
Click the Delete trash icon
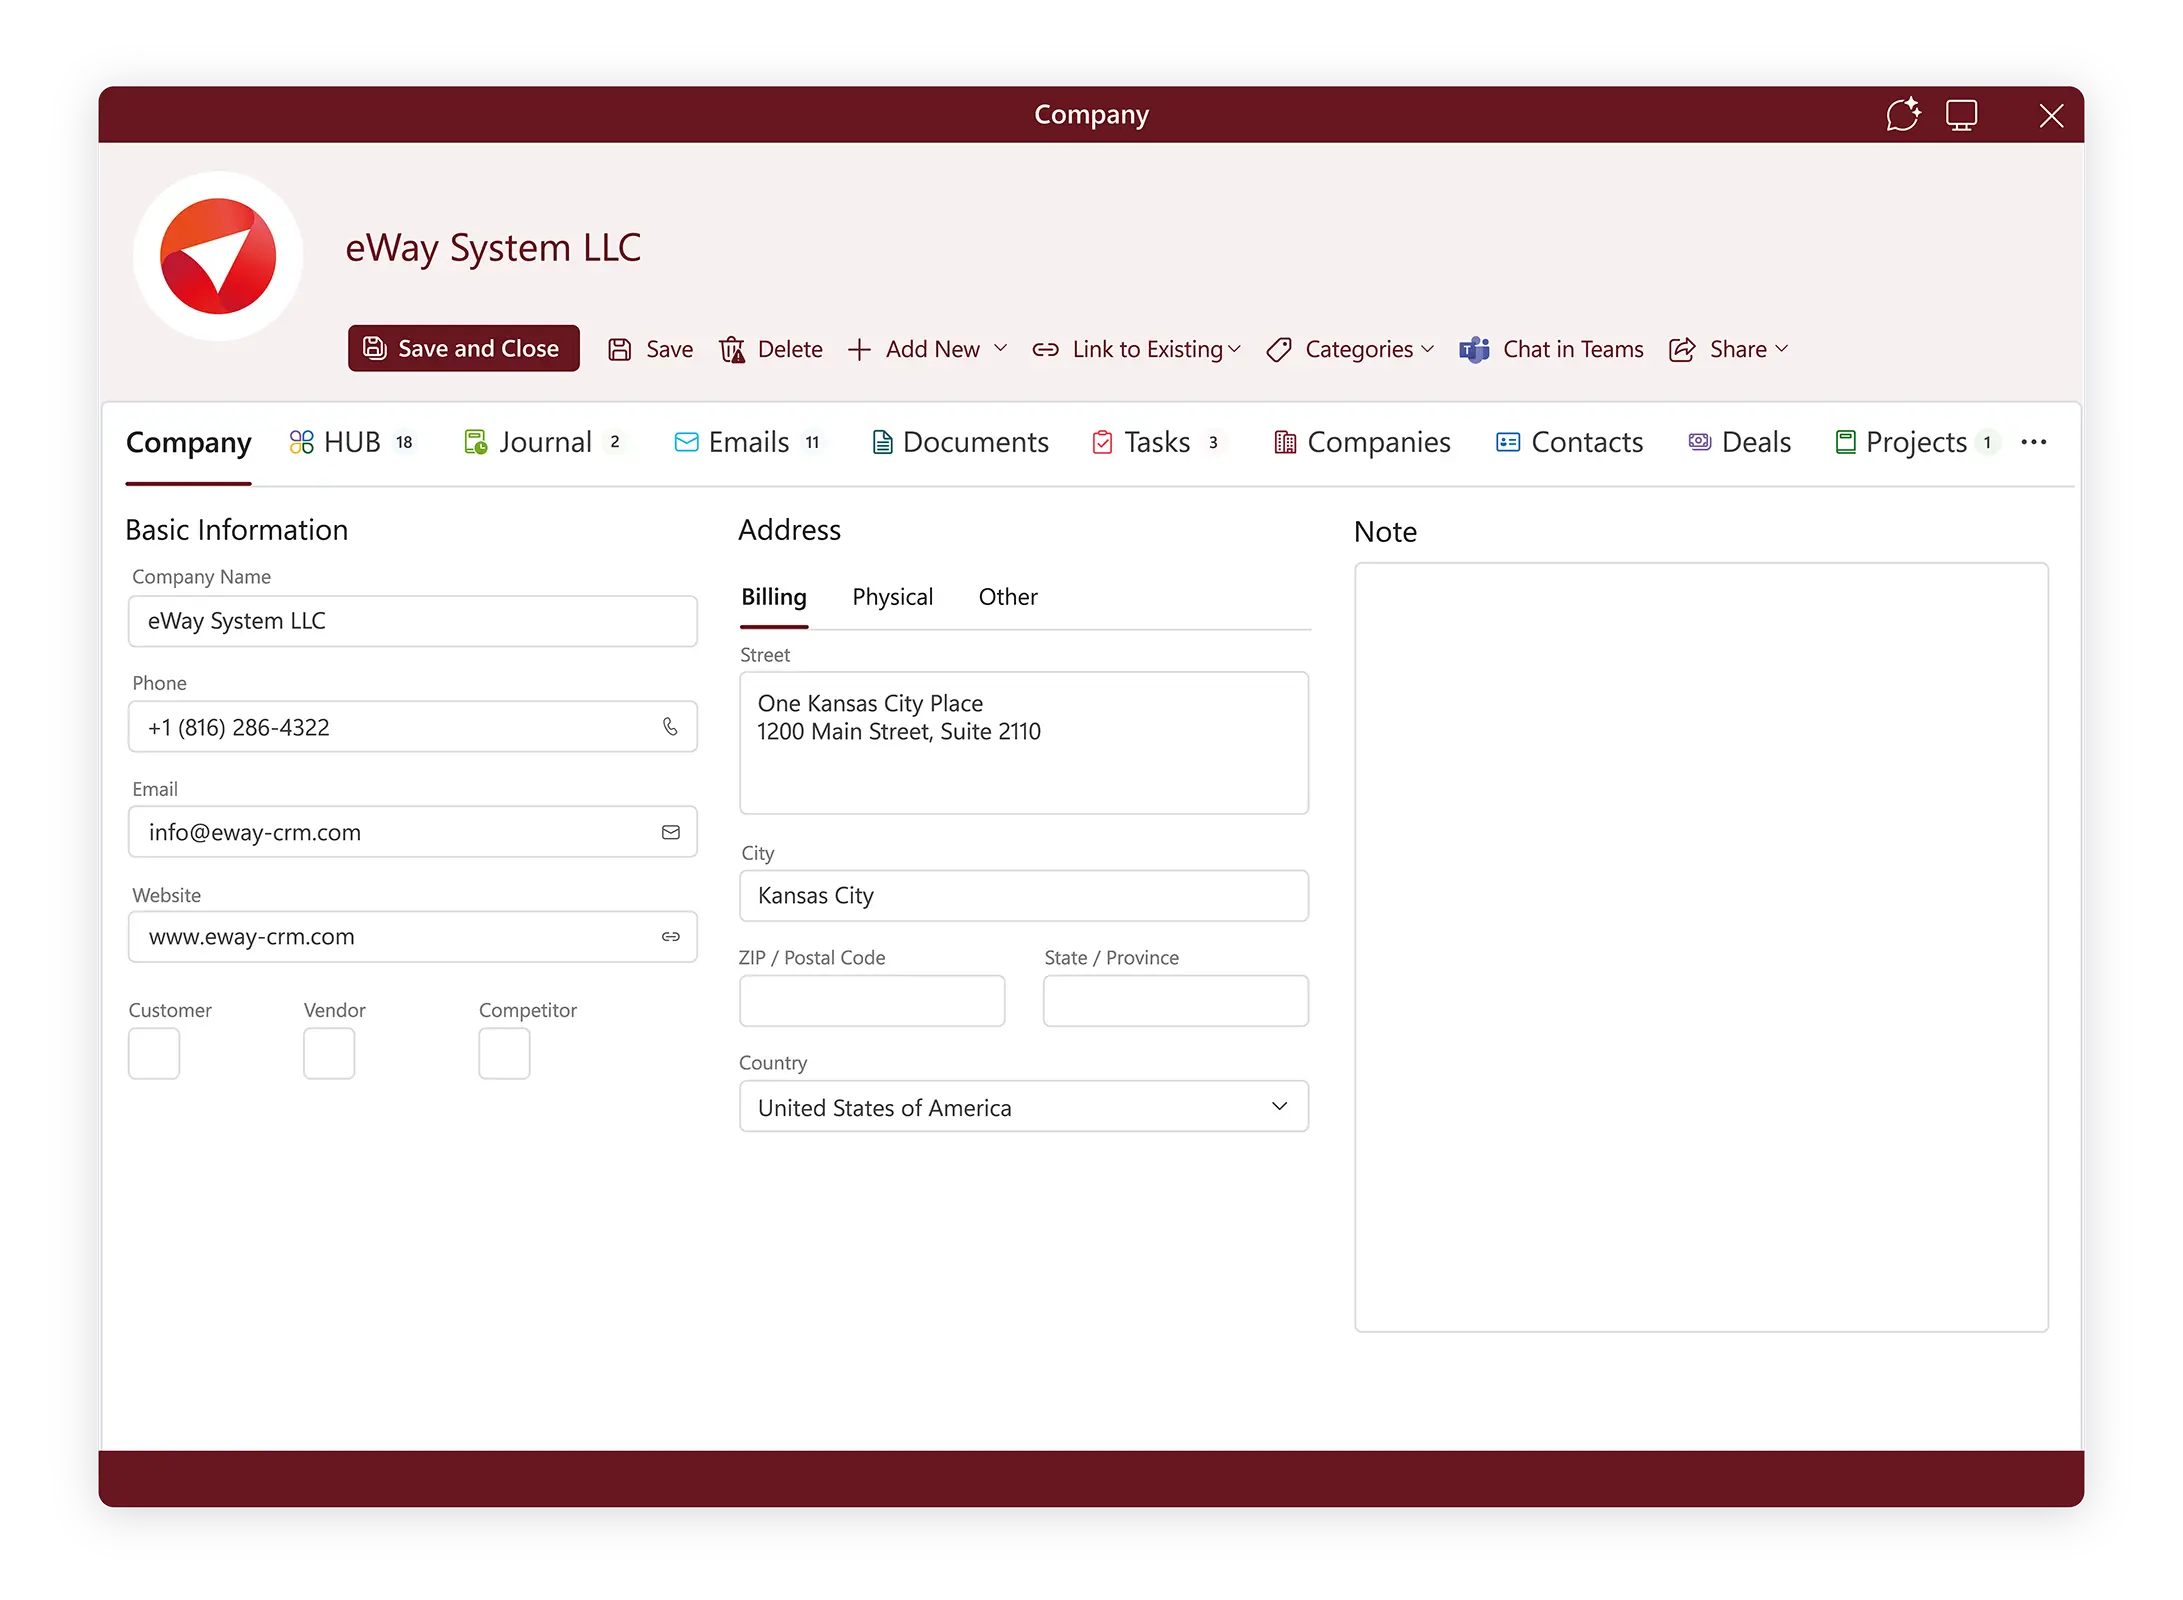click(x=733, y=348)
